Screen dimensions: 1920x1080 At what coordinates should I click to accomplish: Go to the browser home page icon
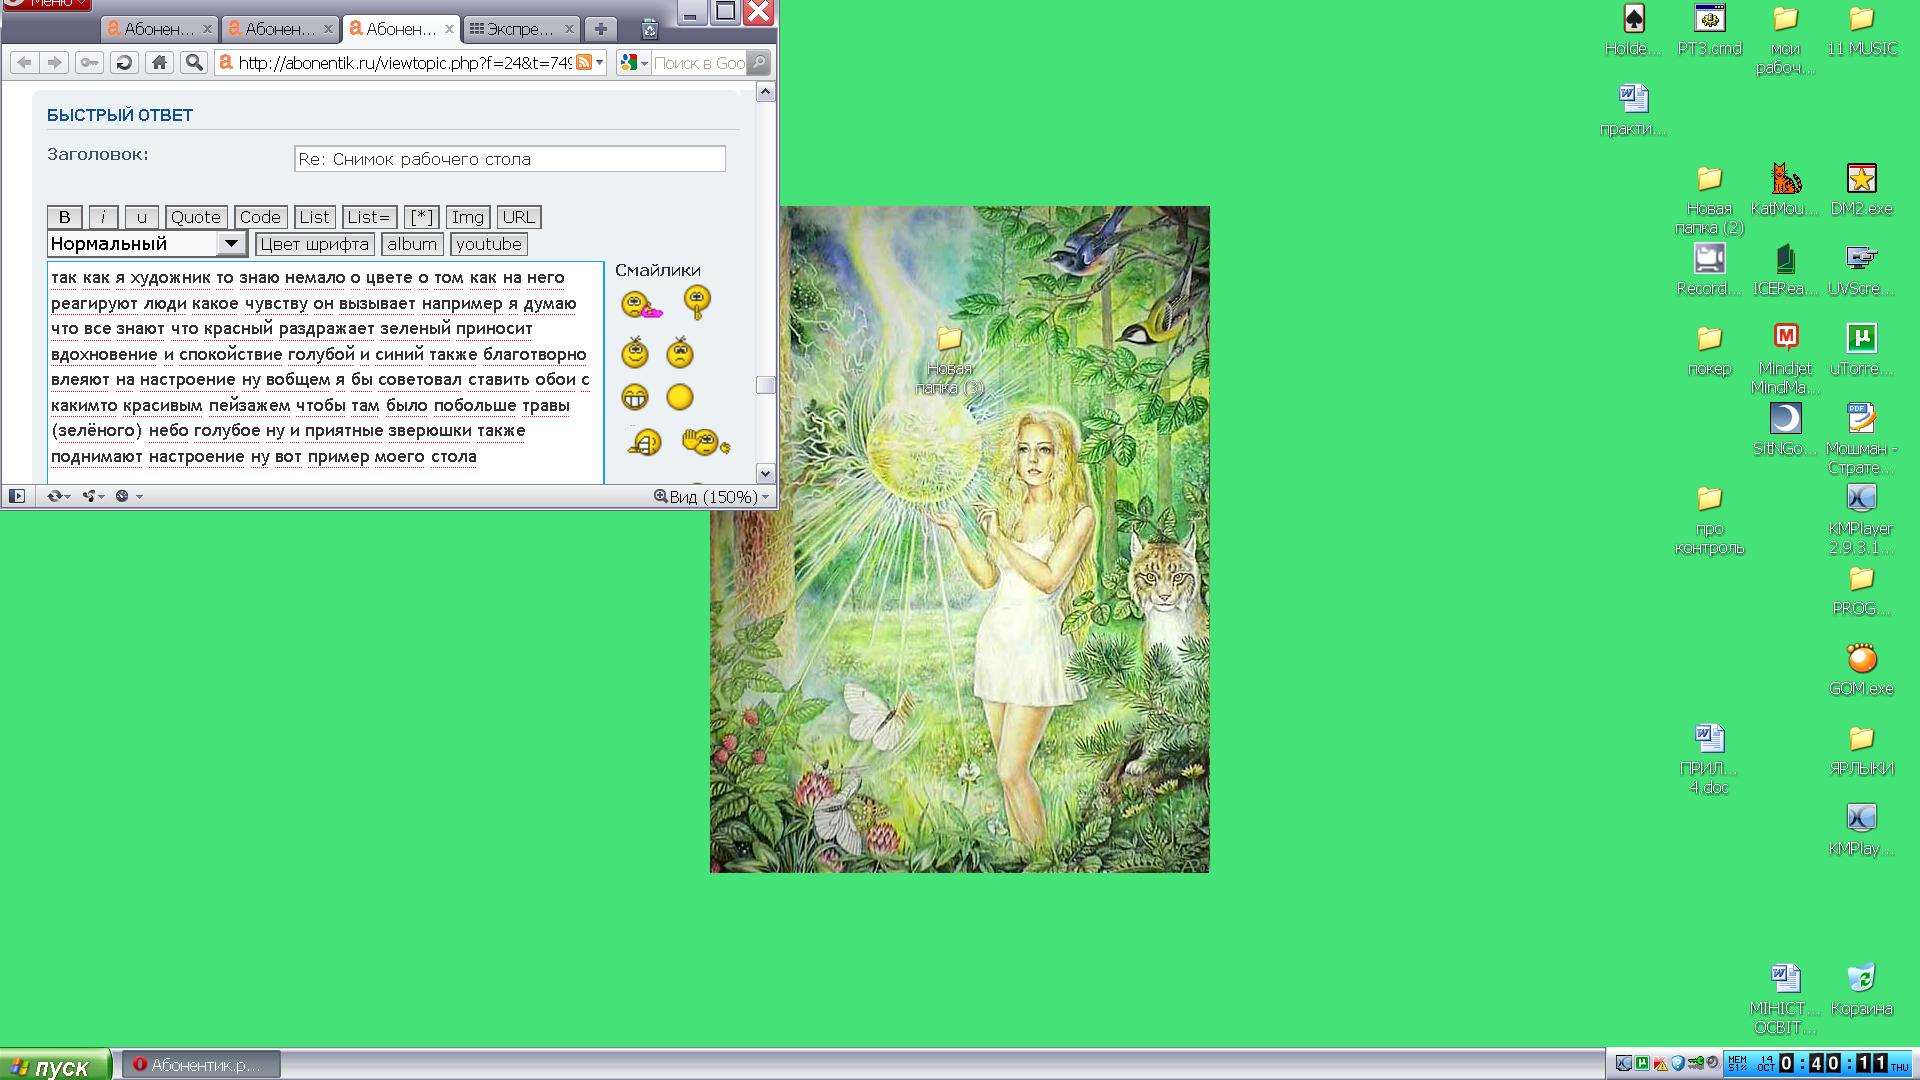pyautogui.click(x=159, y=63)
